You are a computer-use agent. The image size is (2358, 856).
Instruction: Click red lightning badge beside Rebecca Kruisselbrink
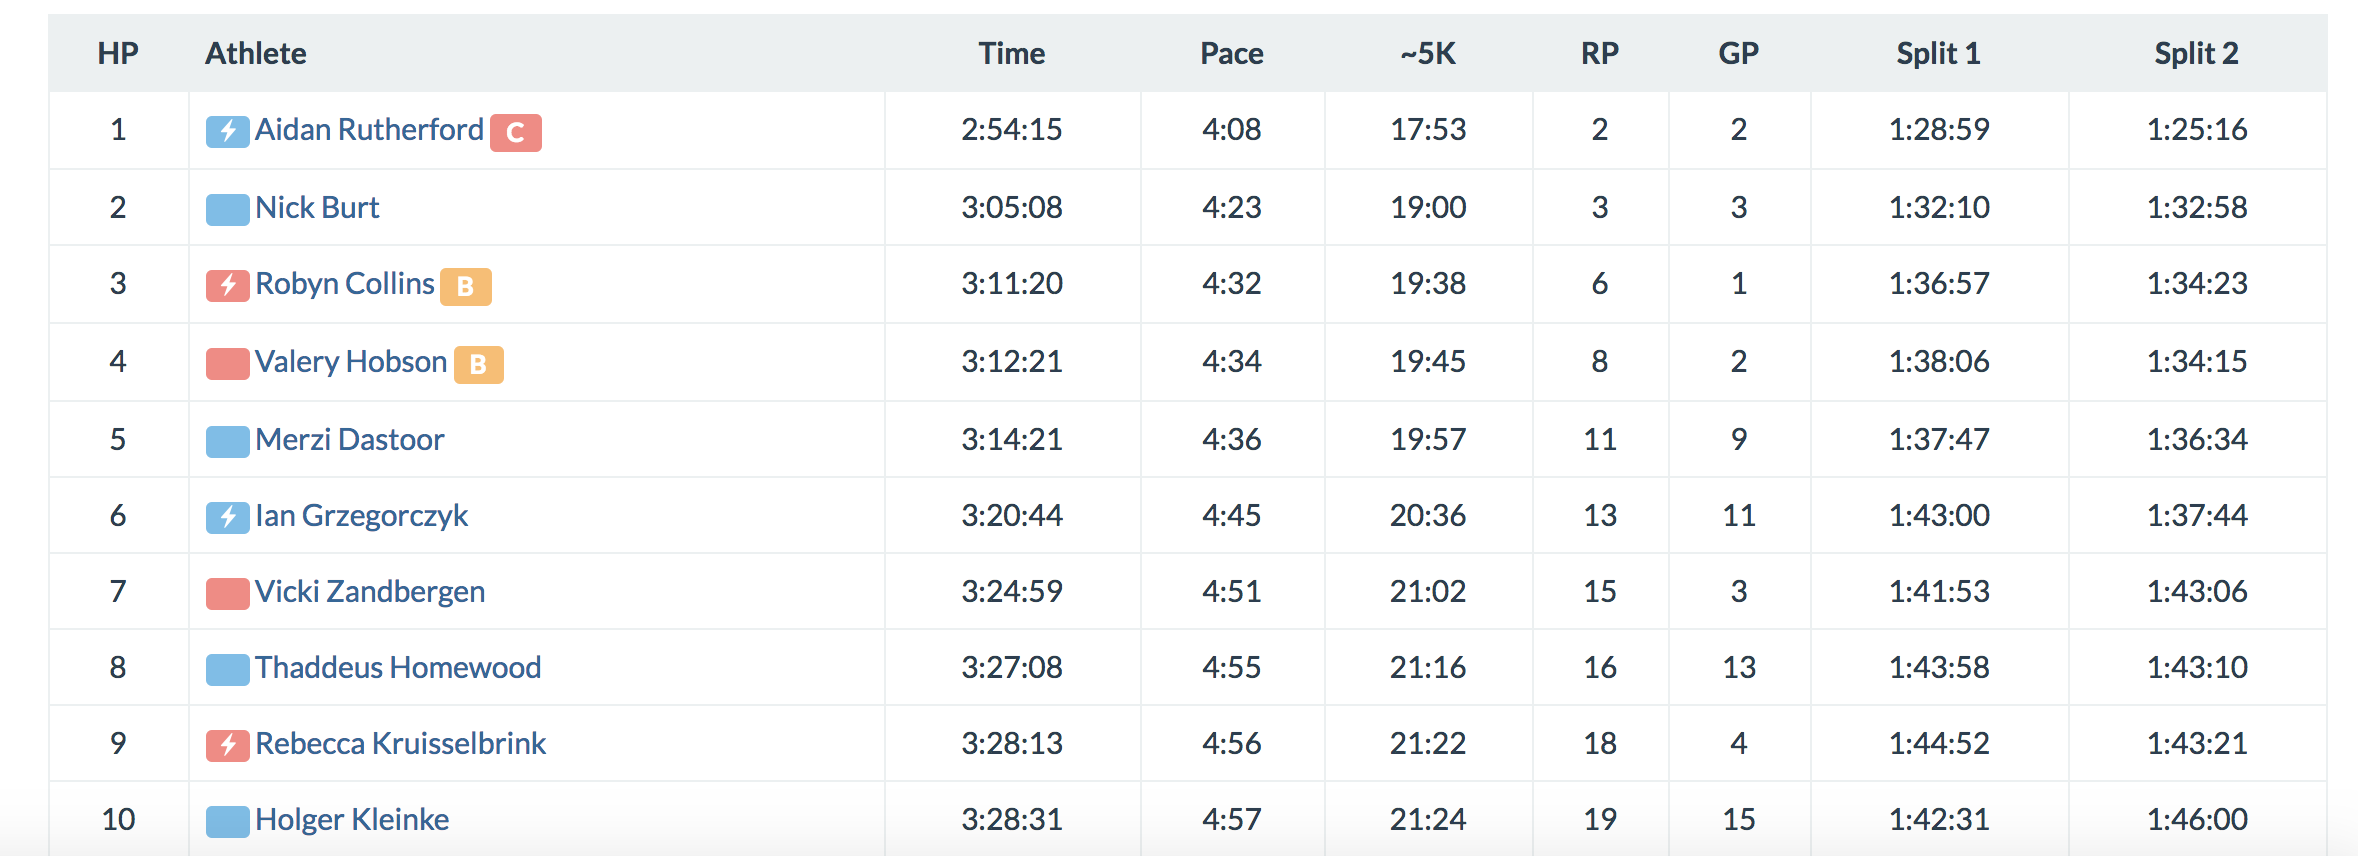[227, 745]
